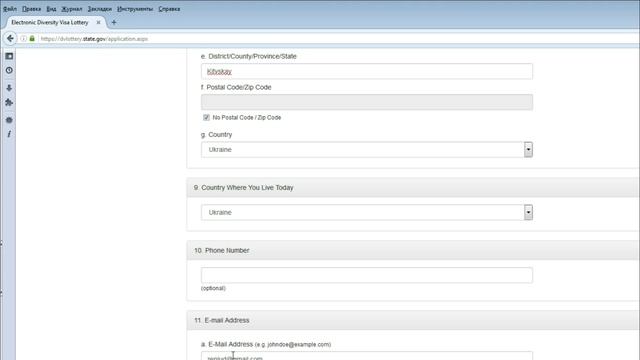This screenshot has width=640, height=360.
Task: Open the mailing address Country dropdown
Action: [x=367, y=150]
